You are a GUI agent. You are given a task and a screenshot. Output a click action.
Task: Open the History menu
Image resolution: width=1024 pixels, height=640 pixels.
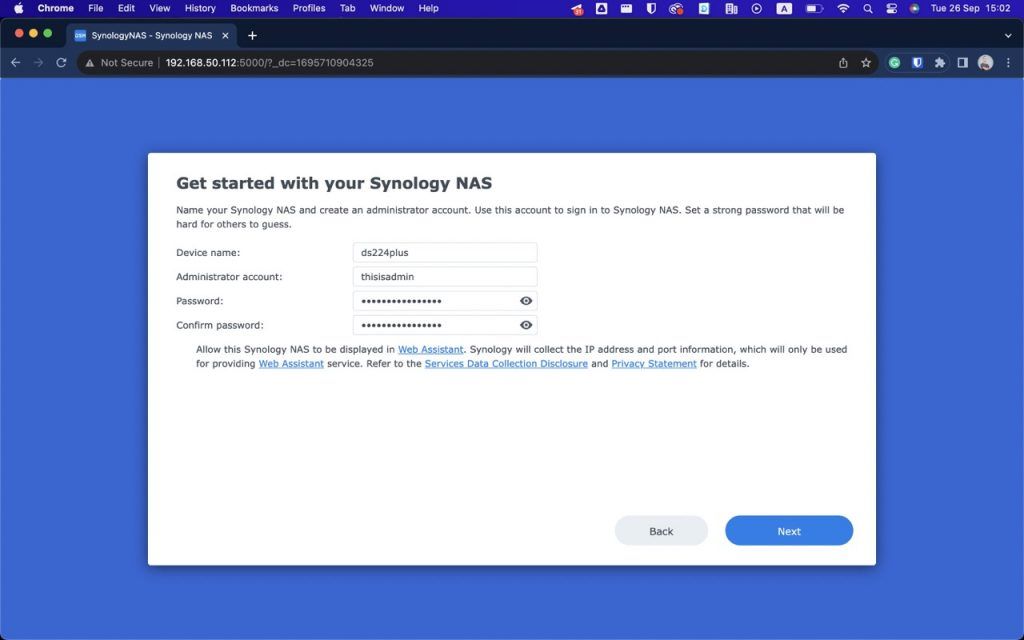pos(200,8)
